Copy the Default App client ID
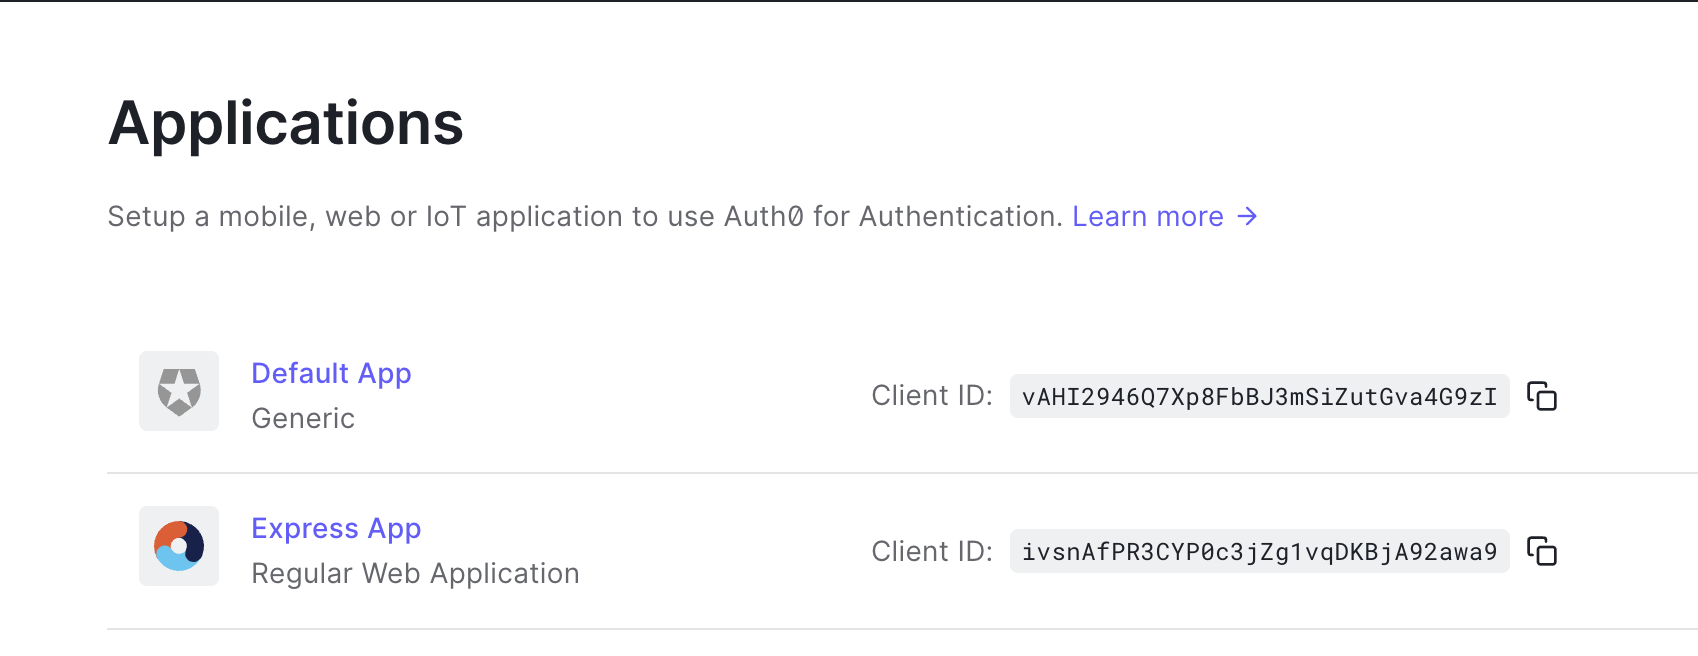The height and width of the screenshot is (656, 1698). (x=1542, y=396)
